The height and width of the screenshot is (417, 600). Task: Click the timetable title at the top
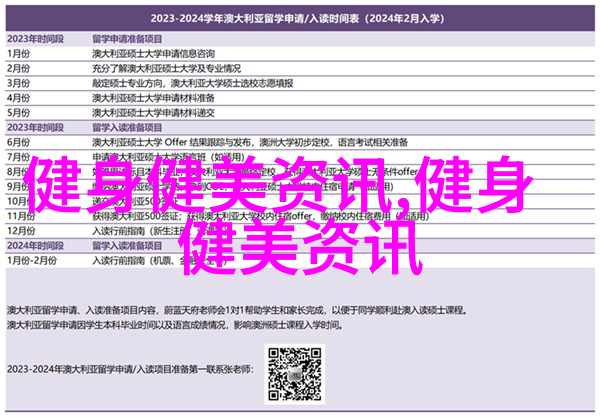299,17
